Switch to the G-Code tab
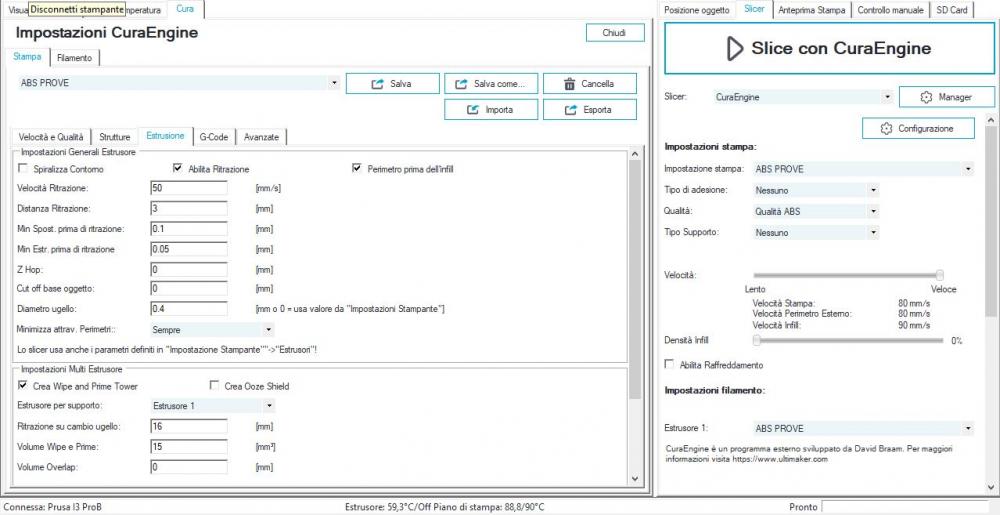 click(214, 136)
